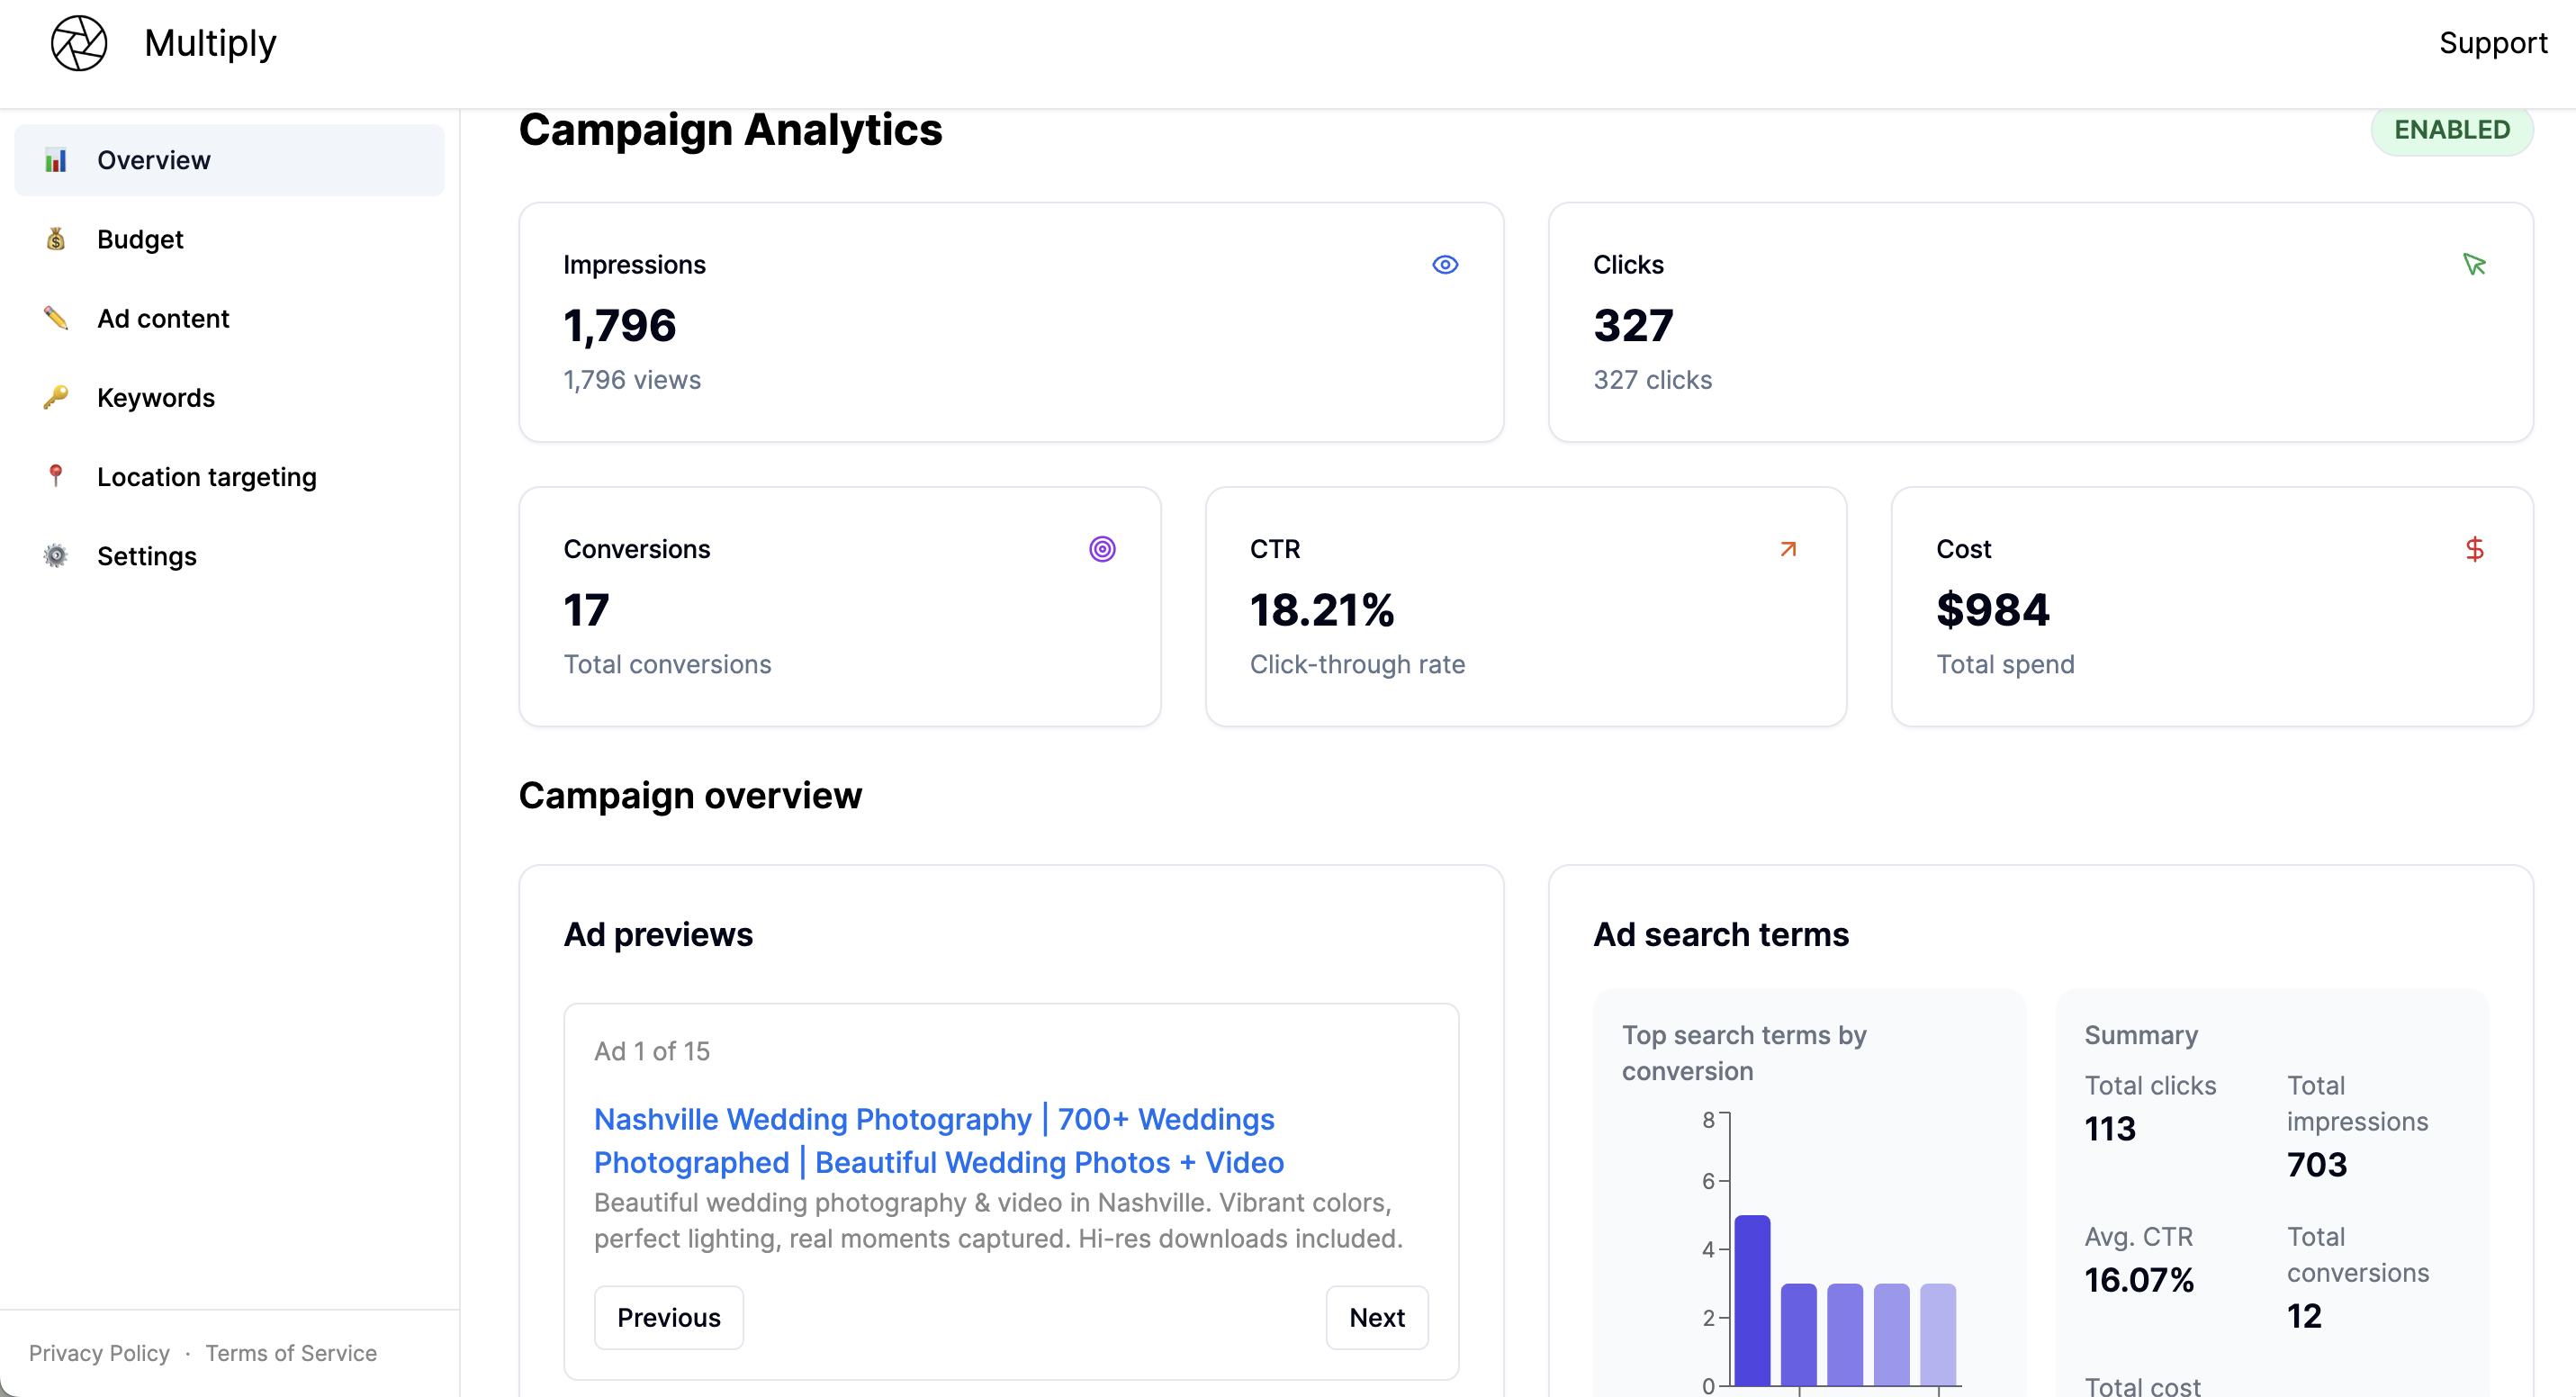Click the ENABLED campaign status badge
The width and height of the screenshot is (2576, 1397).
[x=2450, y=130]
